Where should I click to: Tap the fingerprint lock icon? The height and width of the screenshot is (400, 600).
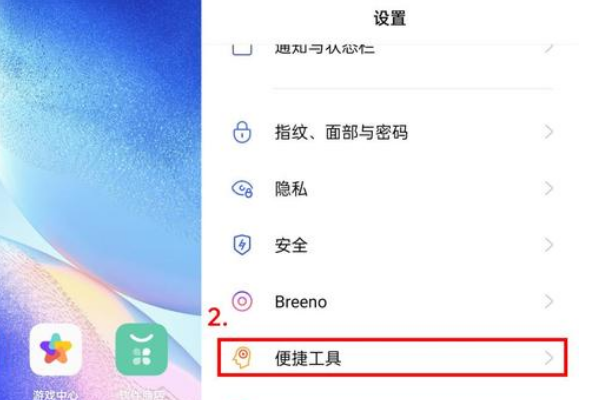pos(242,132)
